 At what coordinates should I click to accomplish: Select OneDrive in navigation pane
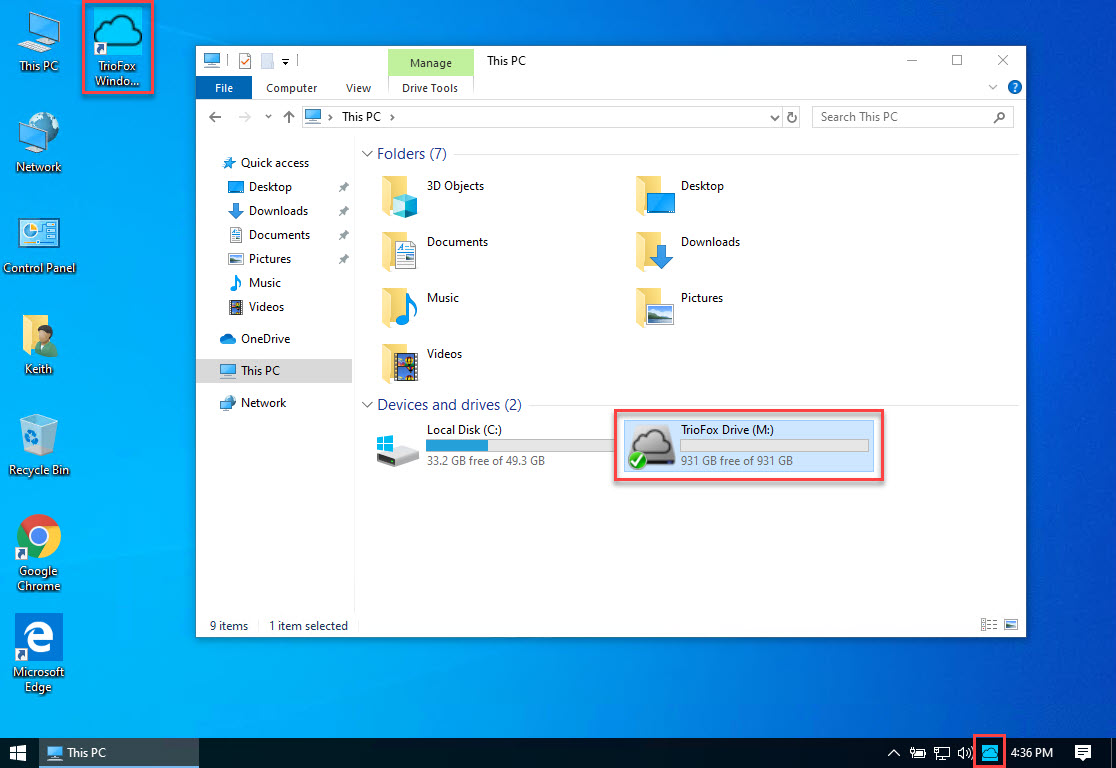(265, 339)
